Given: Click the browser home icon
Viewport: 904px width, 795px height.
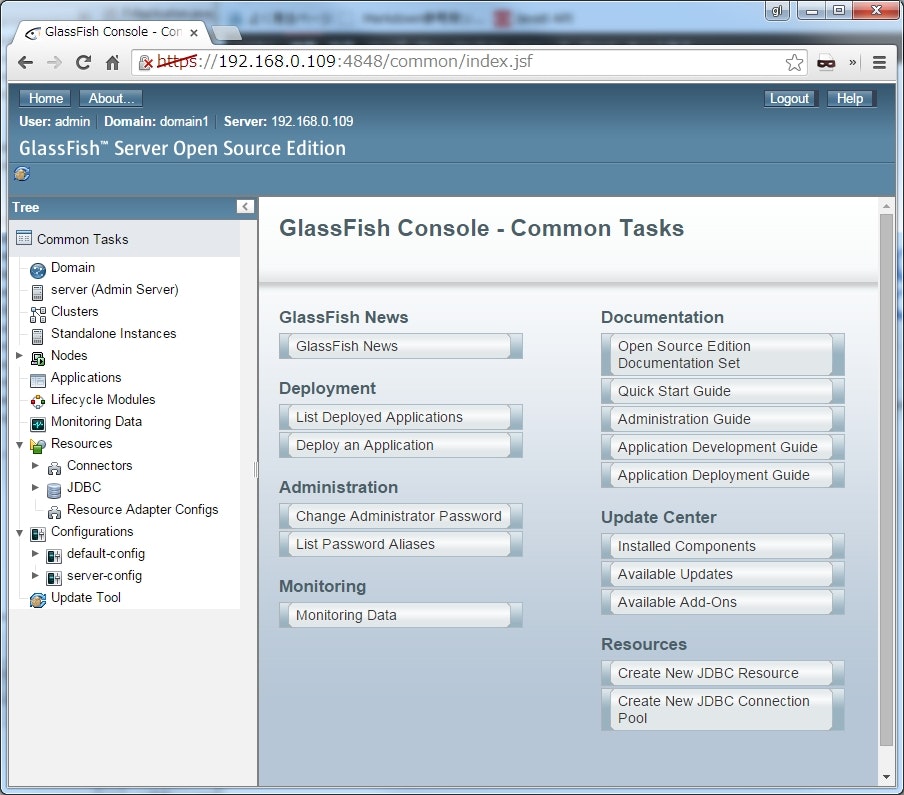Looking at the screenshot, I should [x=113, y=62].
